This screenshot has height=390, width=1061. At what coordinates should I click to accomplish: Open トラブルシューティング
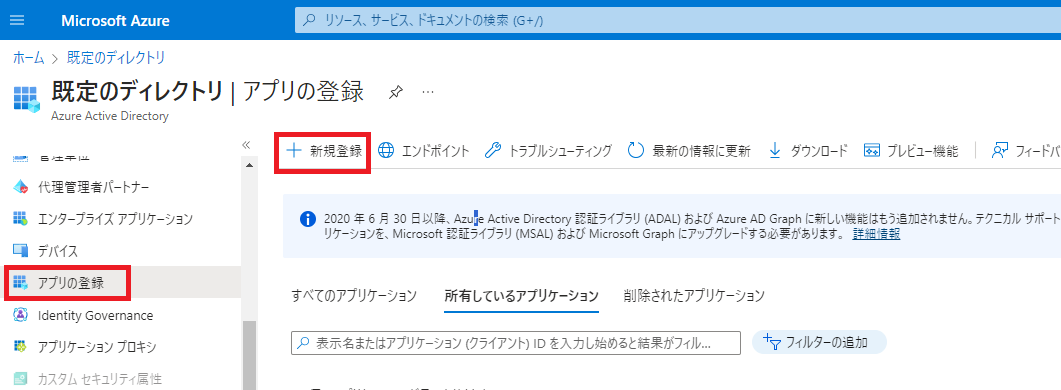tap(548, 151)
